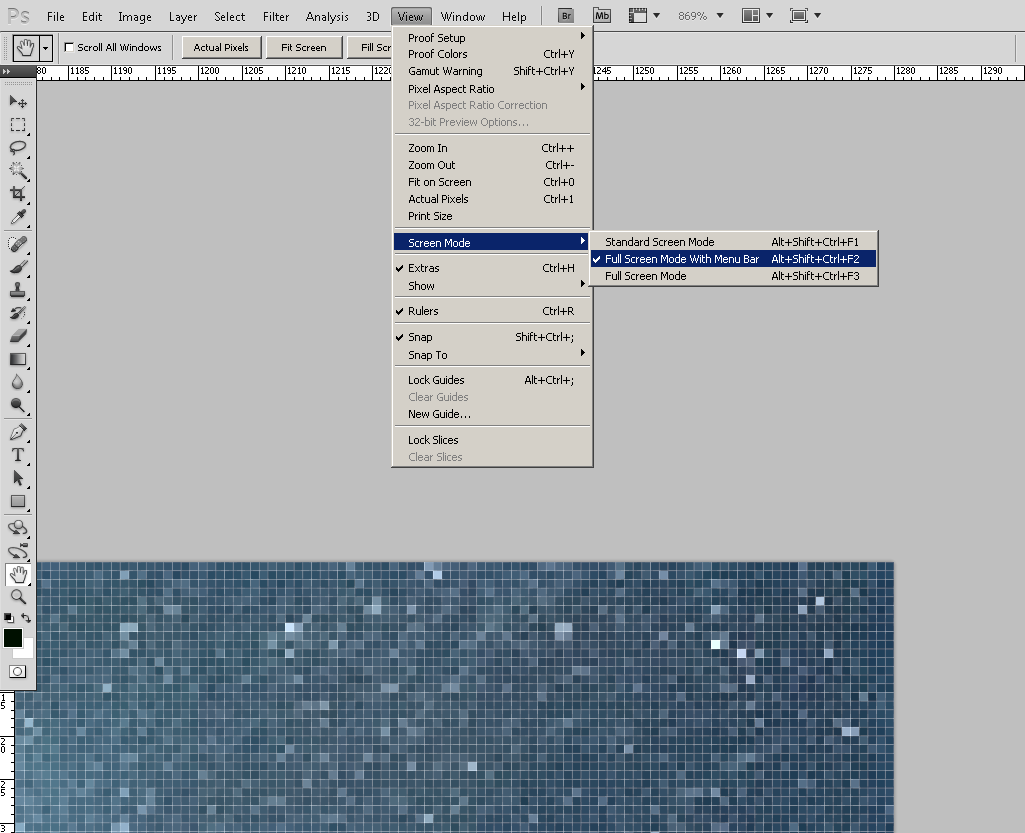
Task: Swap foreground and background colors
Action: [25, 618]
